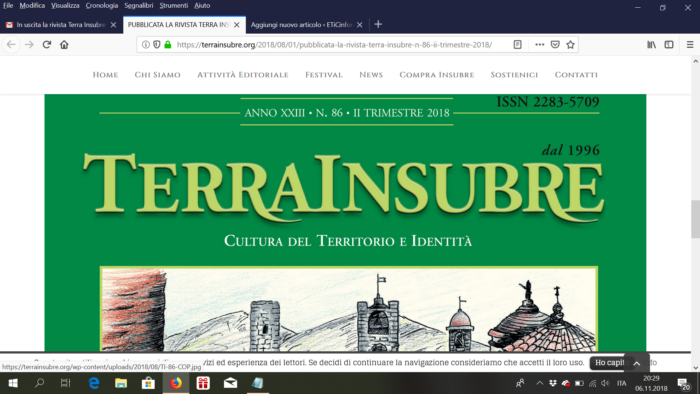Image resolution: width=700 pixels, height=394 pixels.
Task: Open Microsoft Edge from taskbar
Action: (x=94, y=383)
